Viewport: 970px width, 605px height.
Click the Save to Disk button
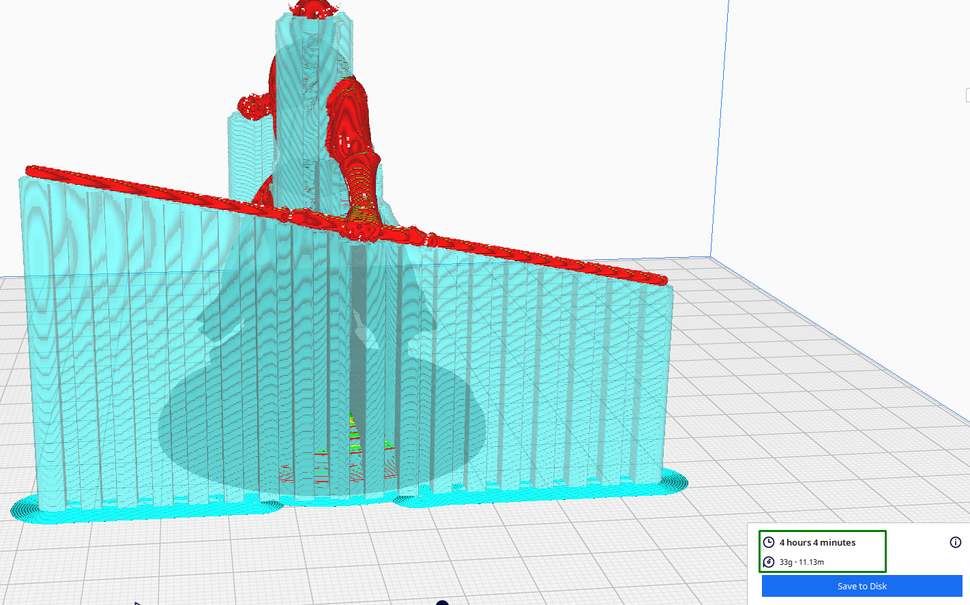pos(862,587)
